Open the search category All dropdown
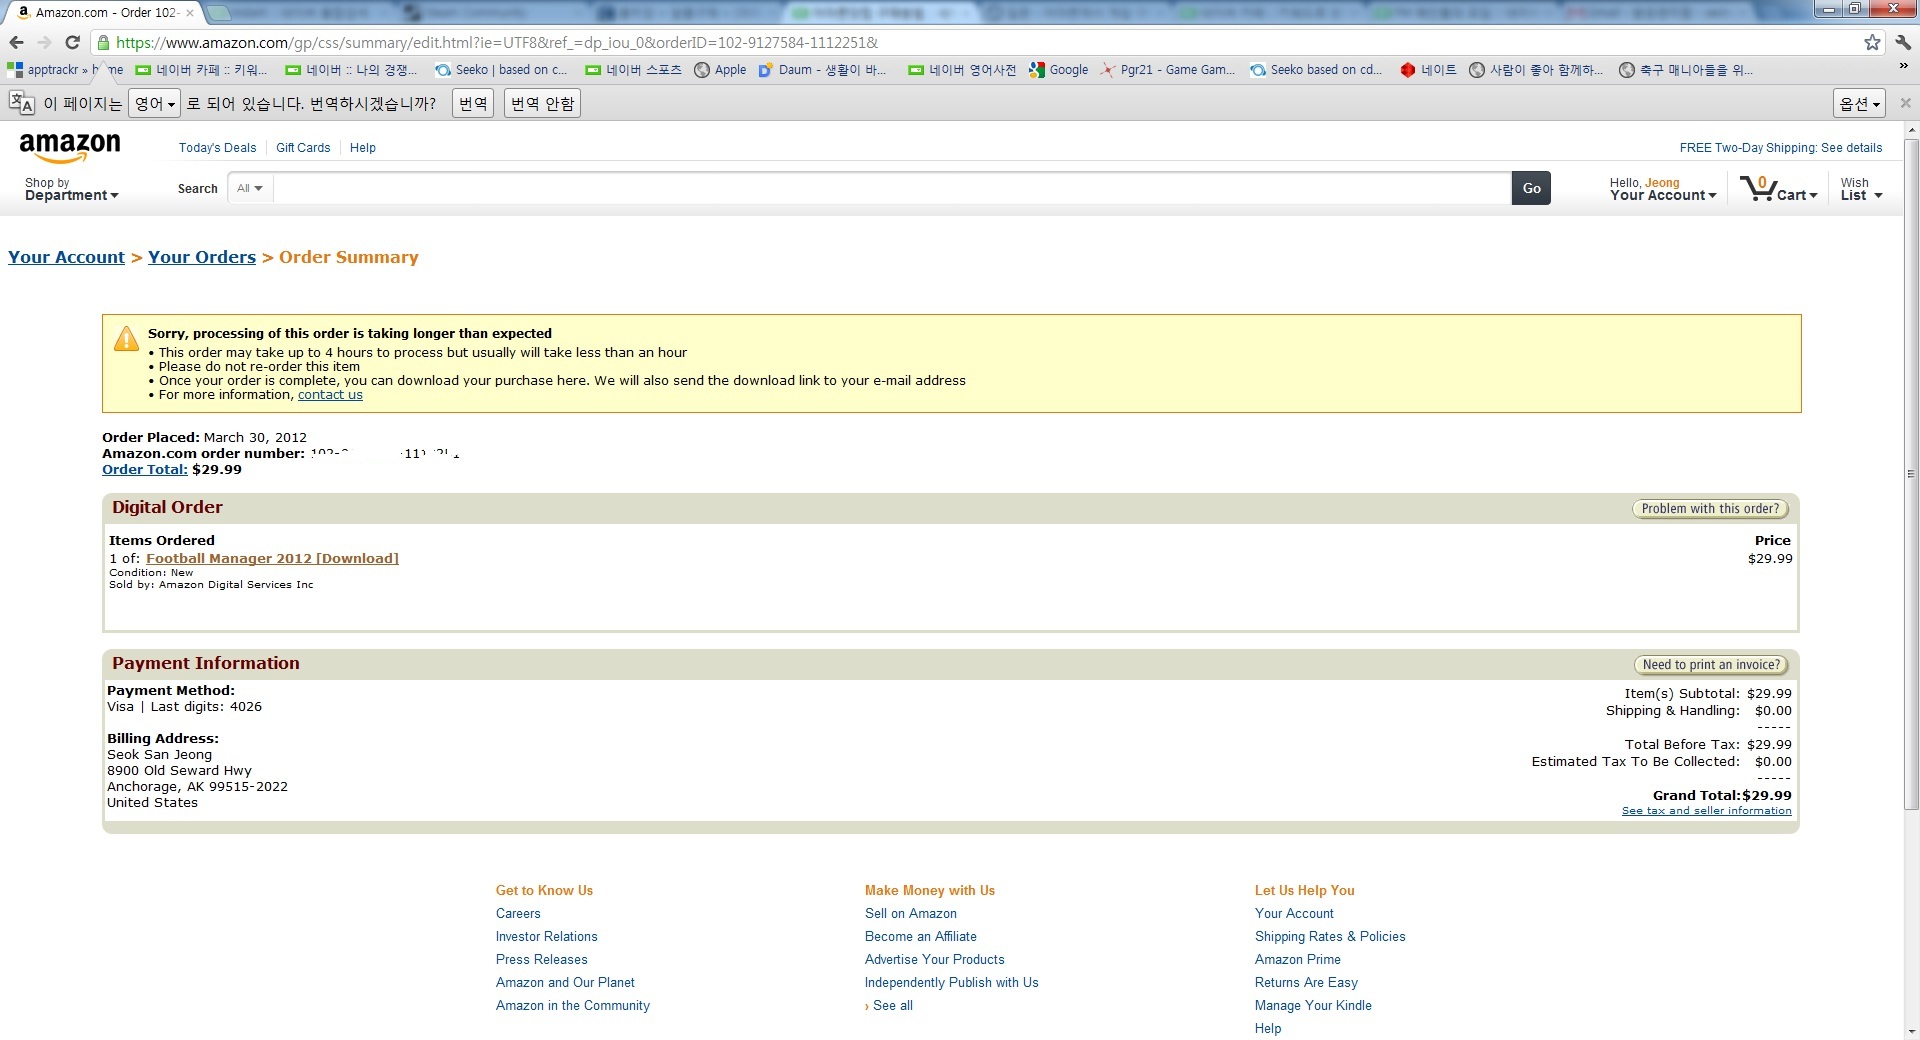Viewport: 1920px width, 1040px height. point(250,188)
